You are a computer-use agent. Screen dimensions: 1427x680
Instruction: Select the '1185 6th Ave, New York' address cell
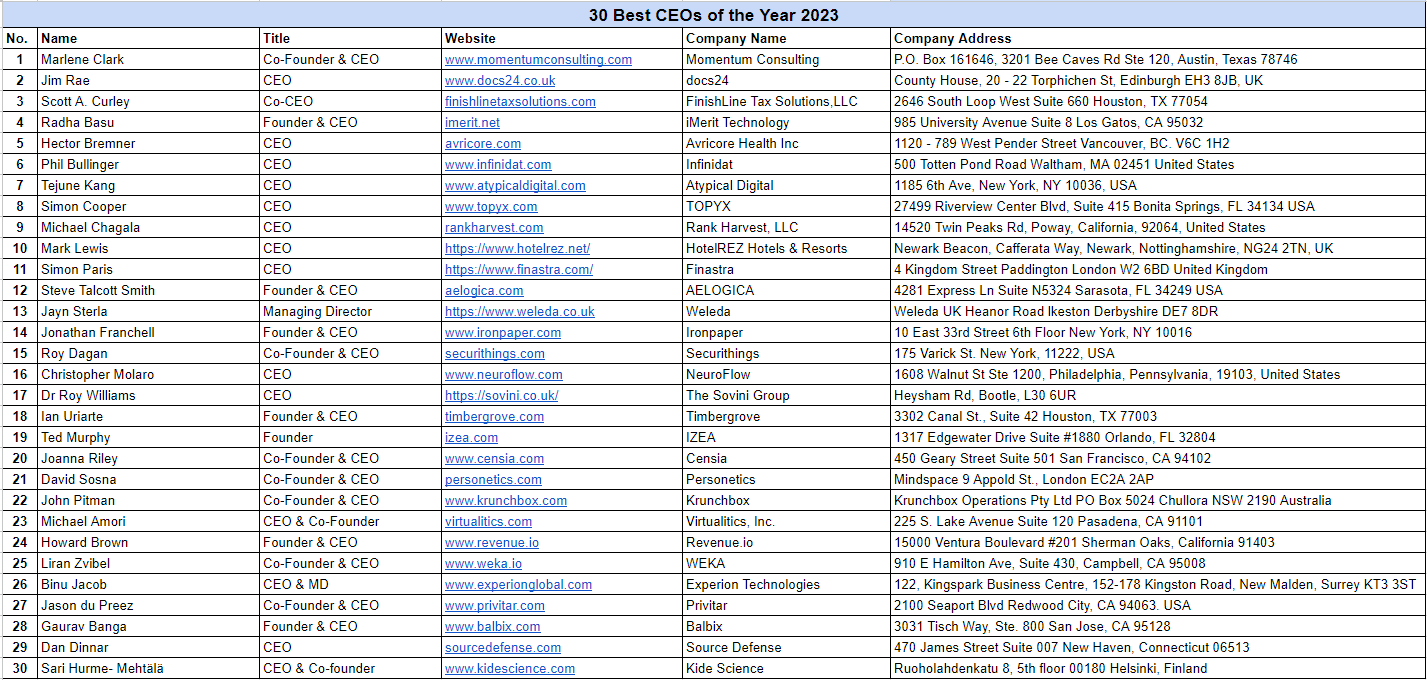pyautogui.click(x=1158, y=185)
